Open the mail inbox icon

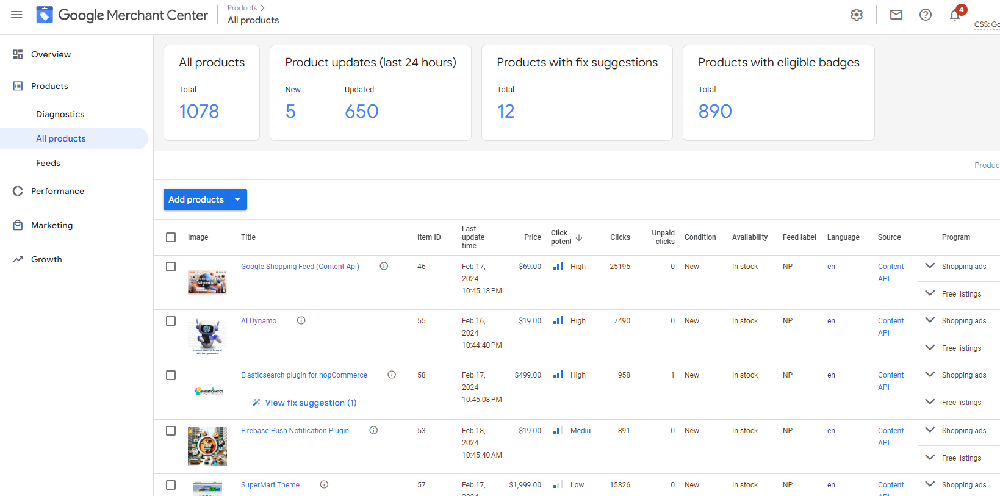895,15
